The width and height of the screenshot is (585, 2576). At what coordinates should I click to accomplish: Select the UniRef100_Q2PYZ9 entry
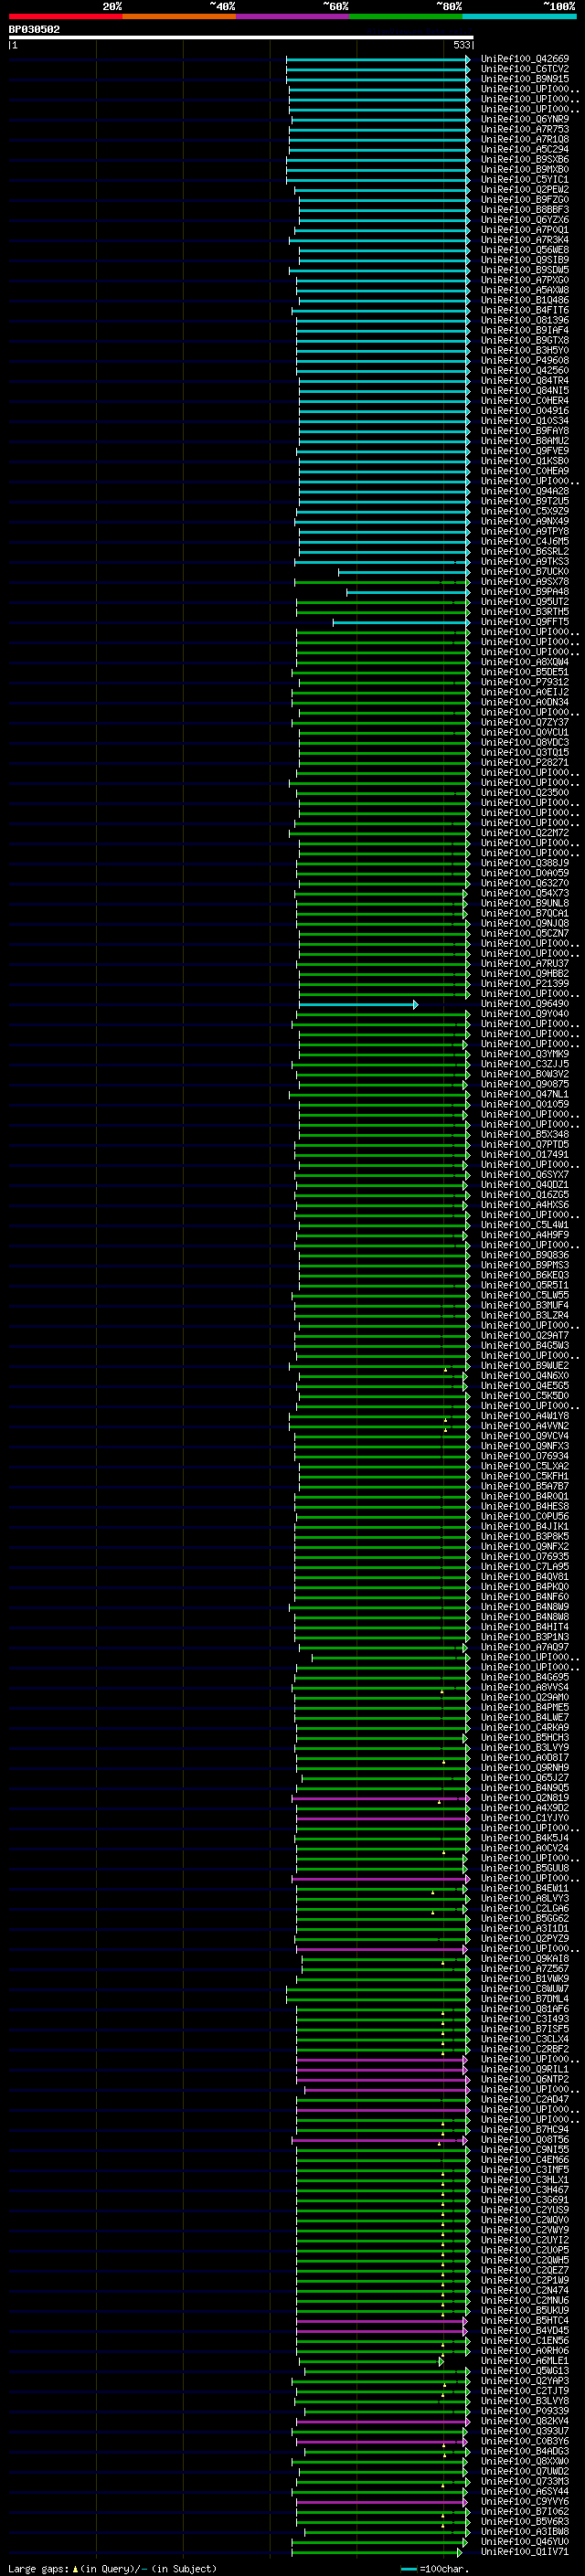point(525,1938)
